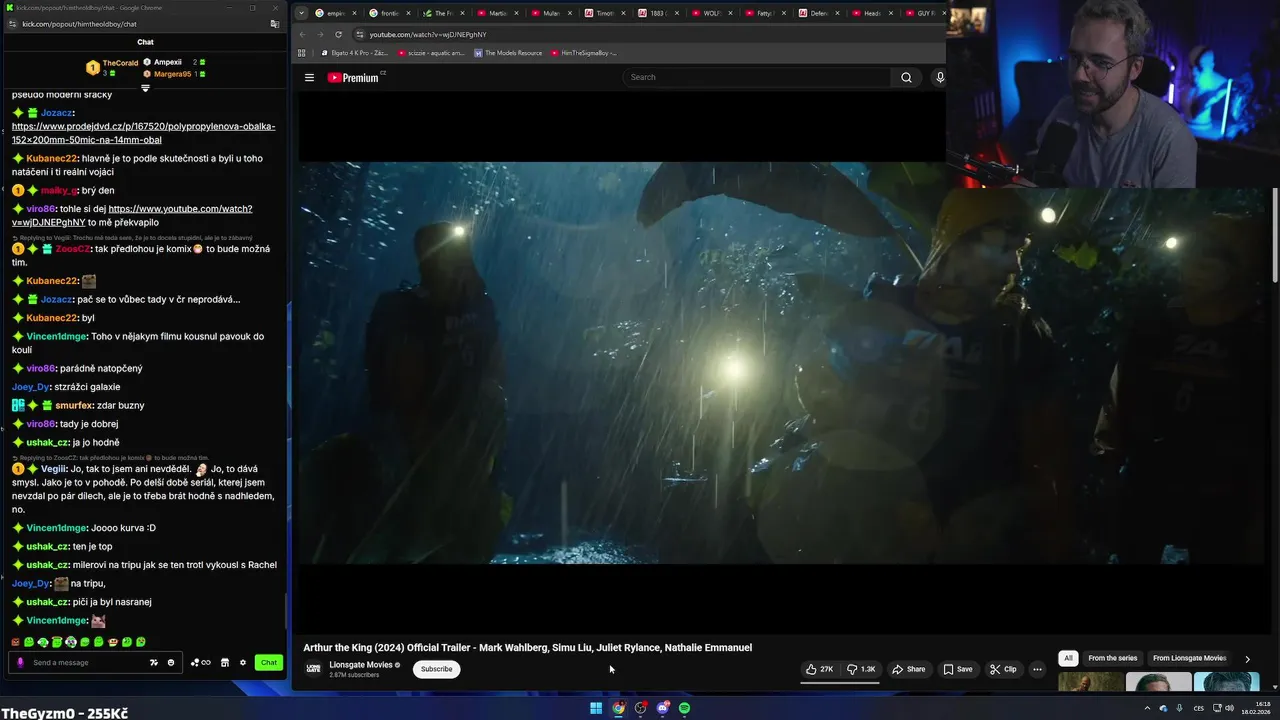Close the Martian browser tab

click(515, 13)
